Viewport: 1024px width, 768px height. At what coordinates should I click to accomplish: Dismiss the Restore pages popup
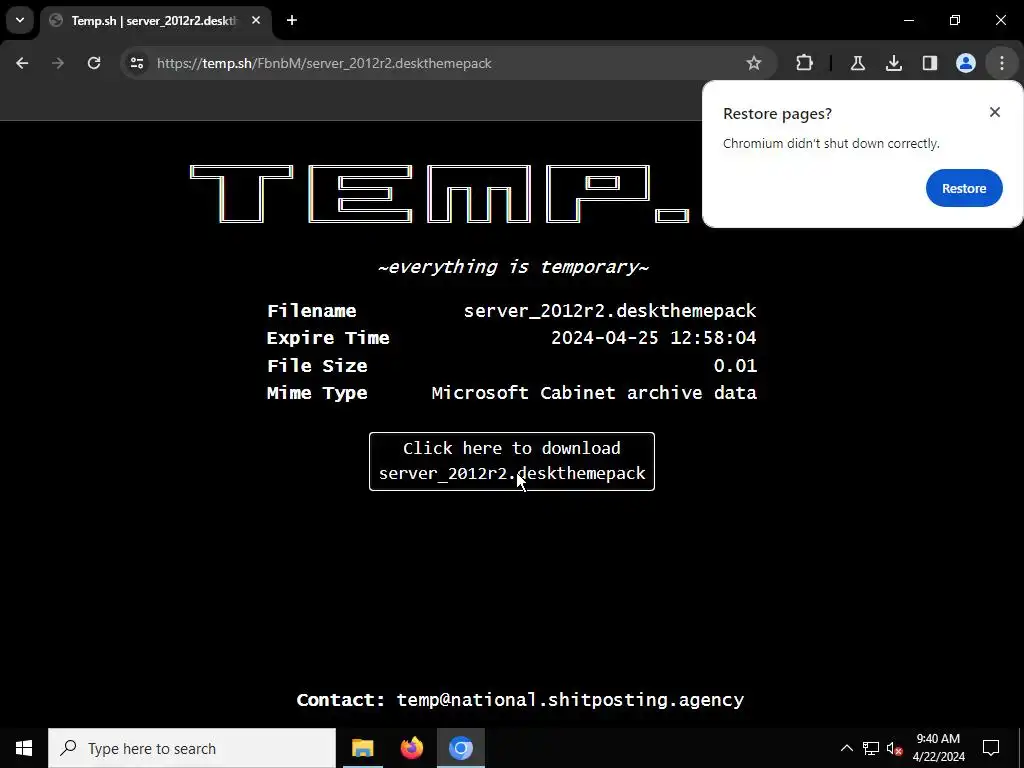click(995, 112)
